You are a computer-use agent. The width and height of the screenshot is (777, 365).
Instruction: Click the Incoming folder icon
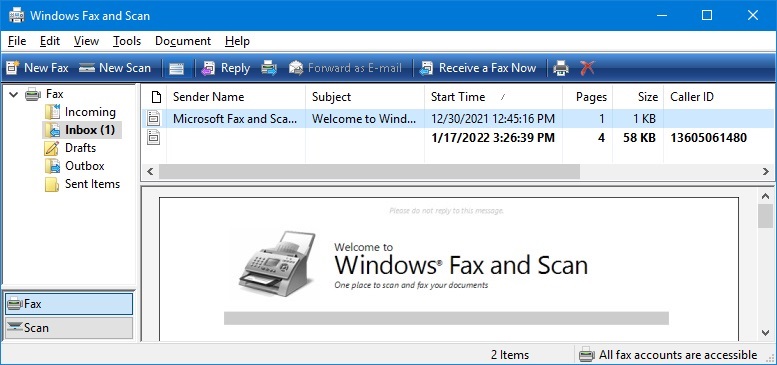point(52,112)
